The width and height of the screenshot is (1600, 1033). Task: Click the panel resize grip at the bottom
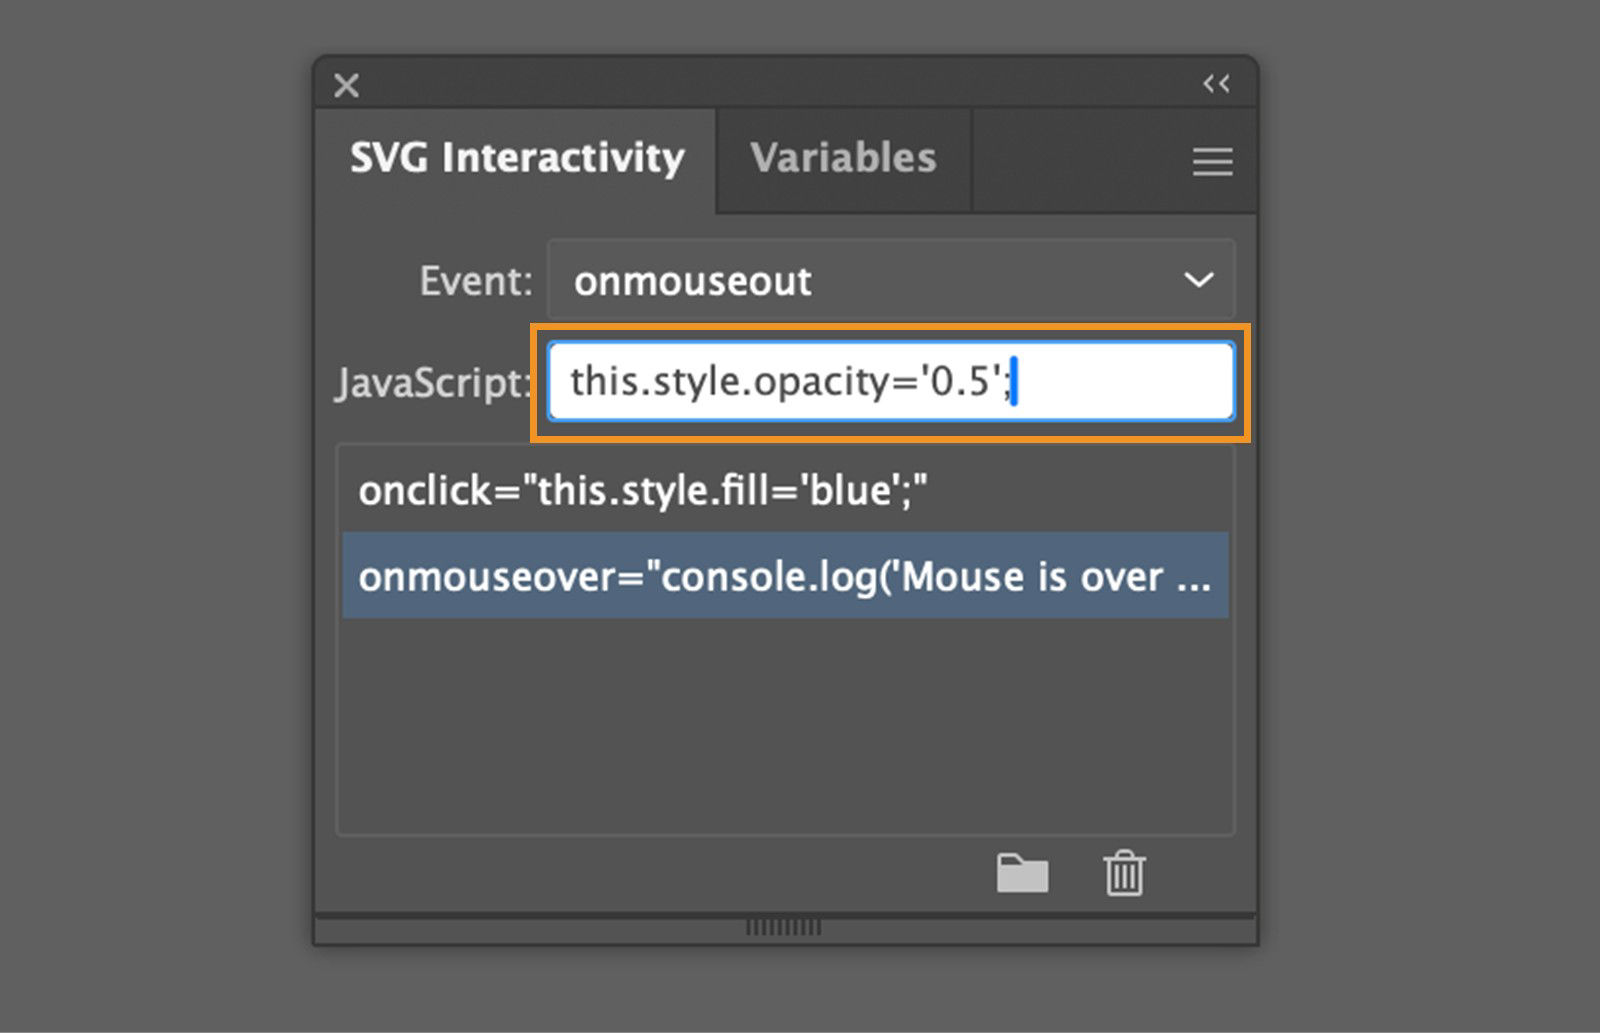[x=785, y=926]
